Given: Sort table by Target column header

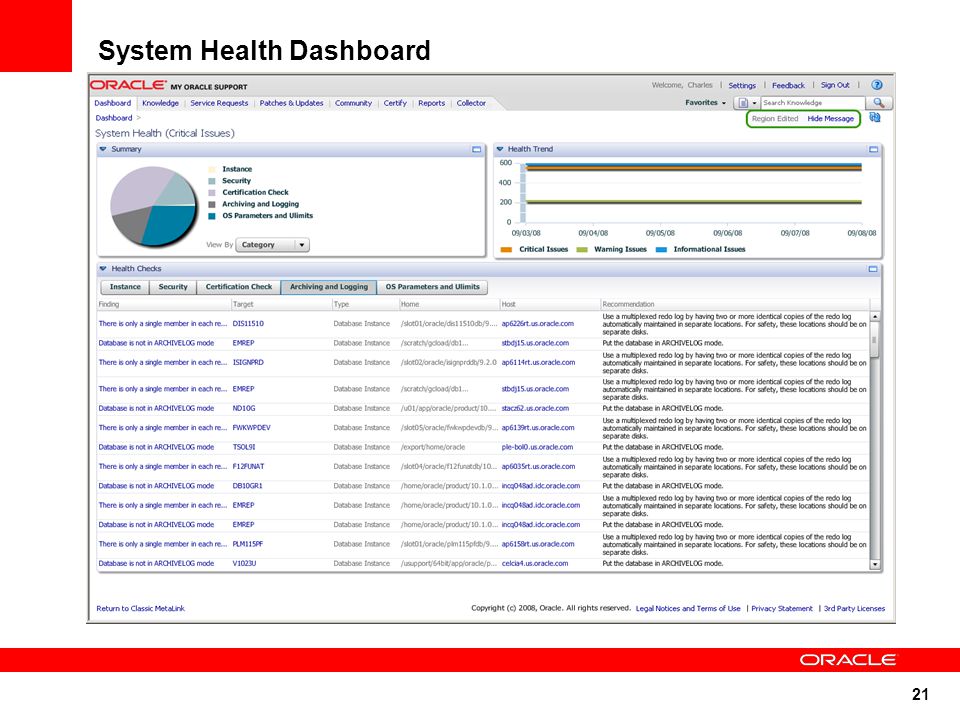Looking at the screenshot, I should click(x=242, y=304).
